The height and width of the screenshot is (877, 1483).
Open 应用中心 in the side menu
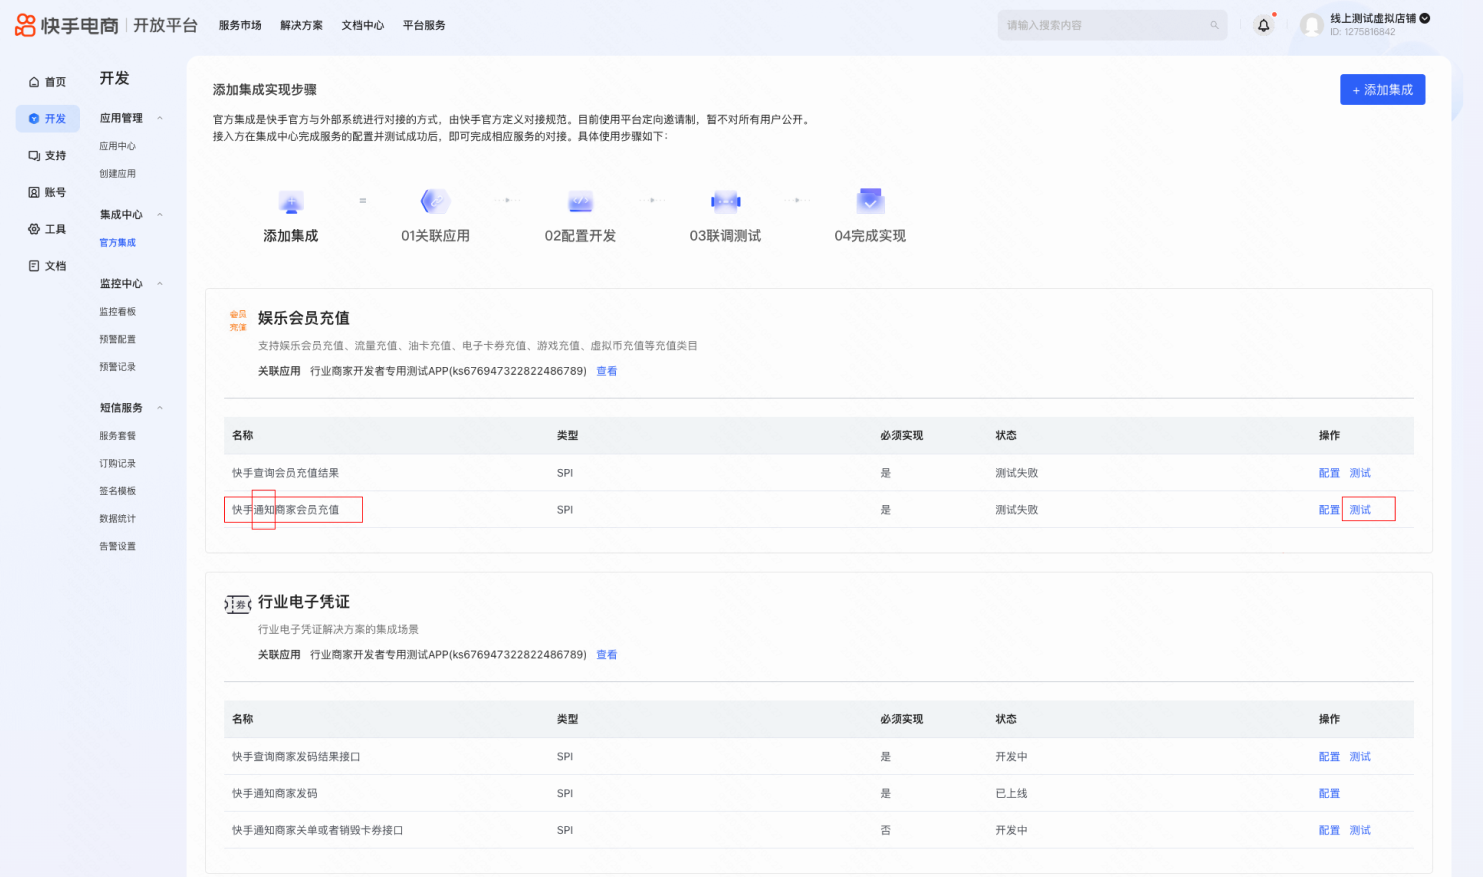[x=117, y=146]
